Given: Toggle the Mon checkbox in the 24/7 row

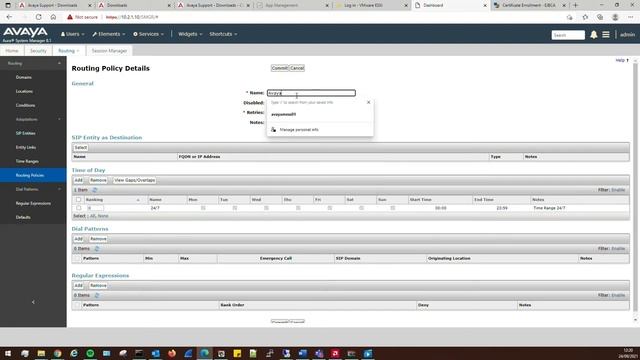Looking at the screenshot, I should [x=203, y=208].
